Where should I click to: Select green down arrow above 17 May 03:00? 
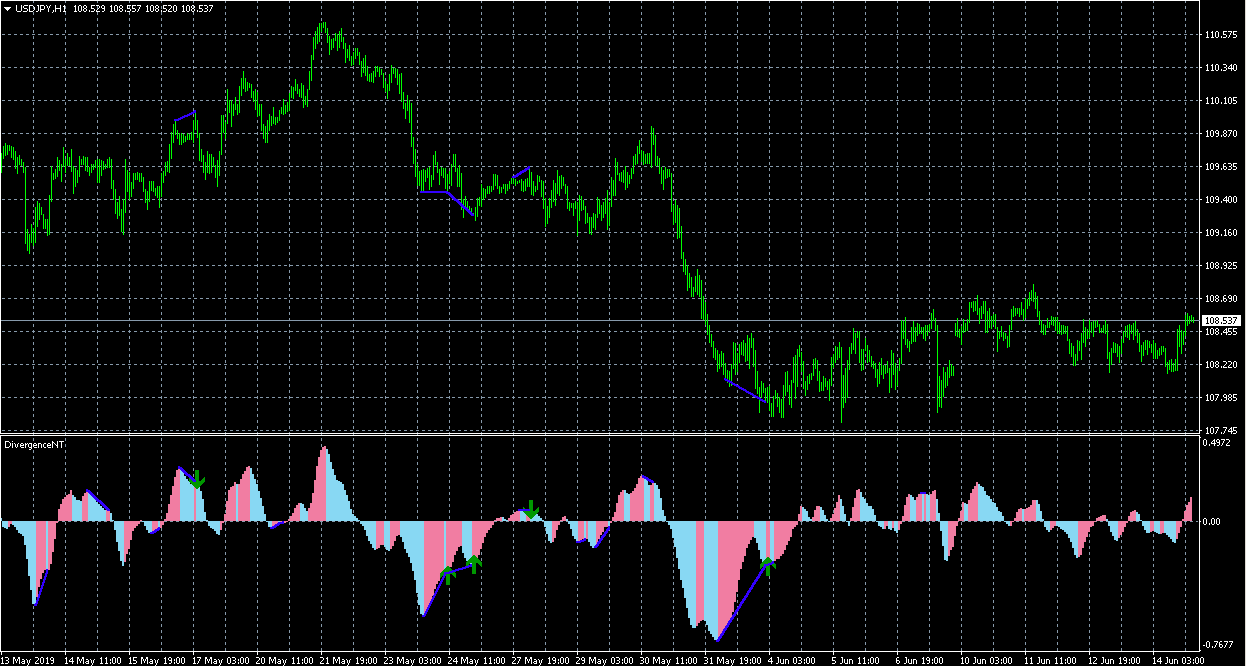click(198, 479)
